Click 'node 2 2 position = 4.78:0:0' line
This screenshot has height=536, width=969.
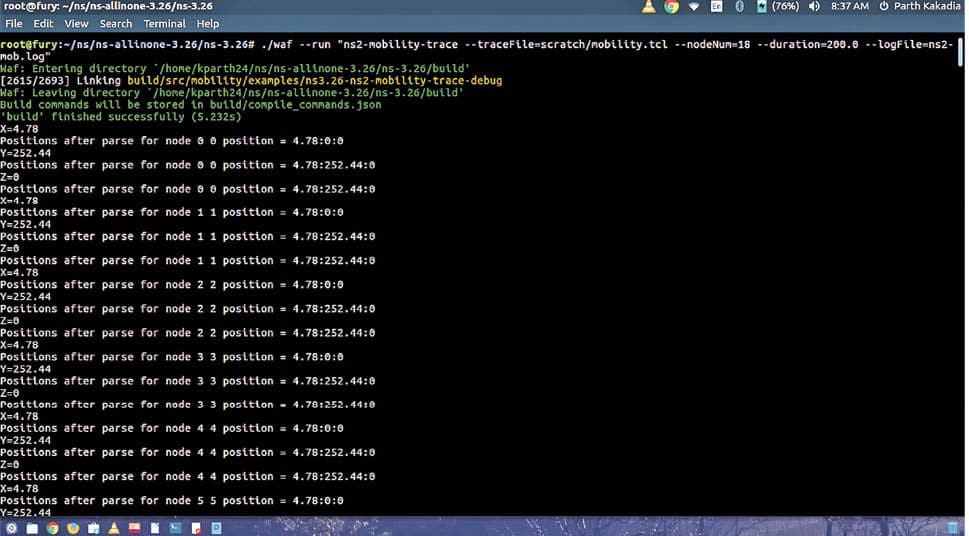[x=172, y=285]
